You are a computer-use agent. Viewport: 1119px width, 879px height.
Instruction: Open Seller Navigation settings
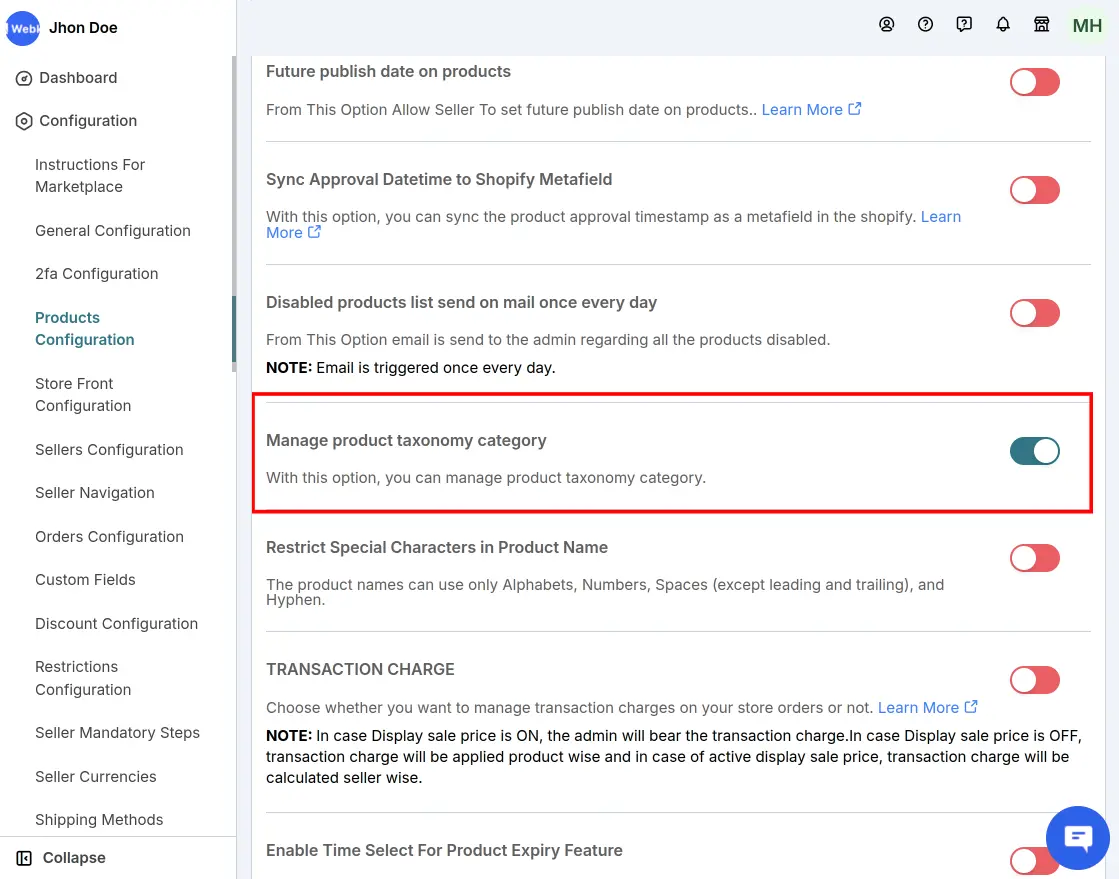click(x=94, y=492)
